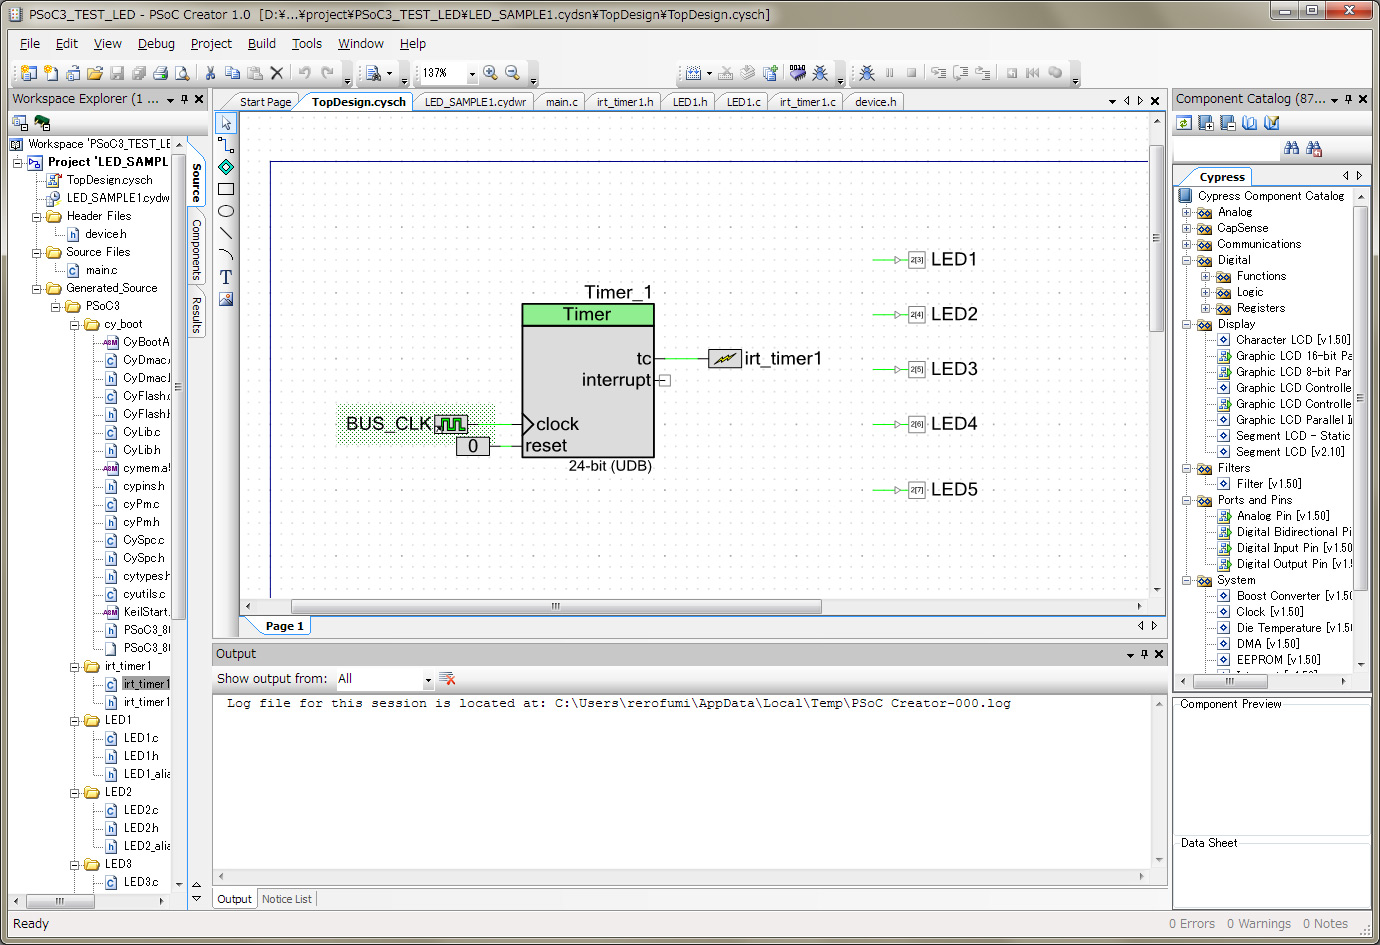Image resolution: width=1380 pixels, height=945 pixels.
Task: Click the Undo arrow icon
Action: (x=304, y=73)
